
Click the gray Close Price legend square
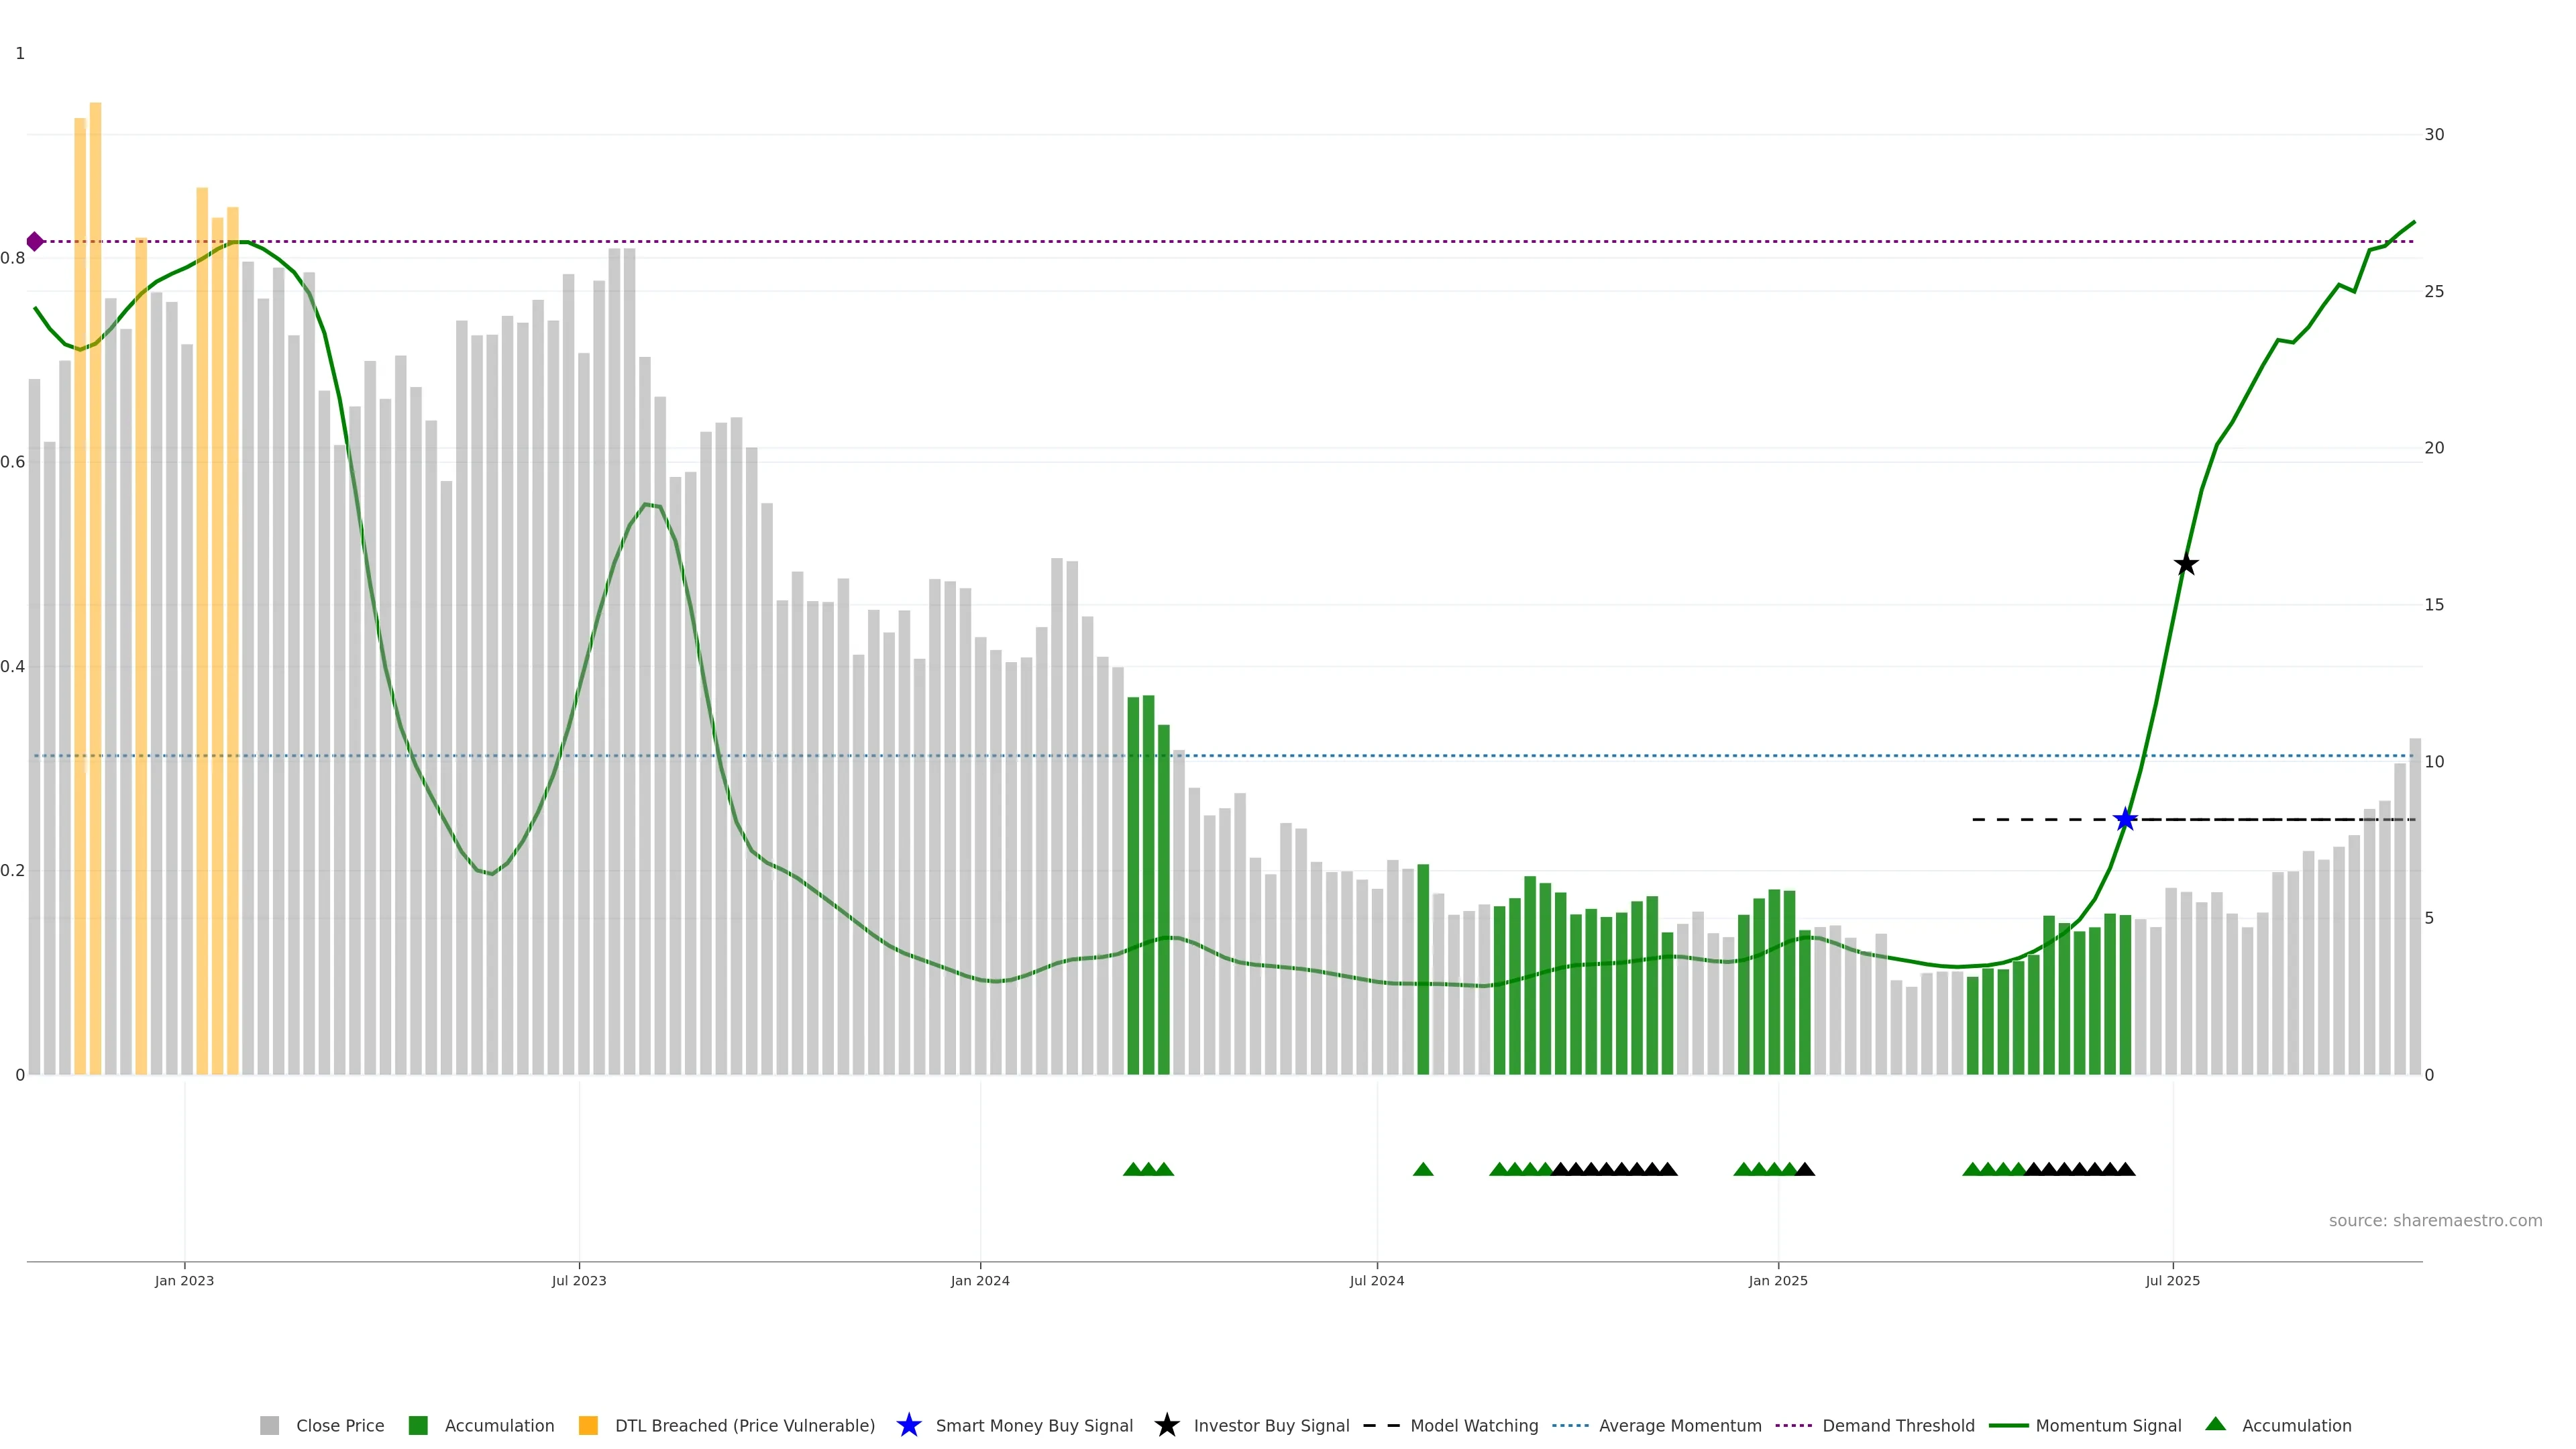[269, 1425]
